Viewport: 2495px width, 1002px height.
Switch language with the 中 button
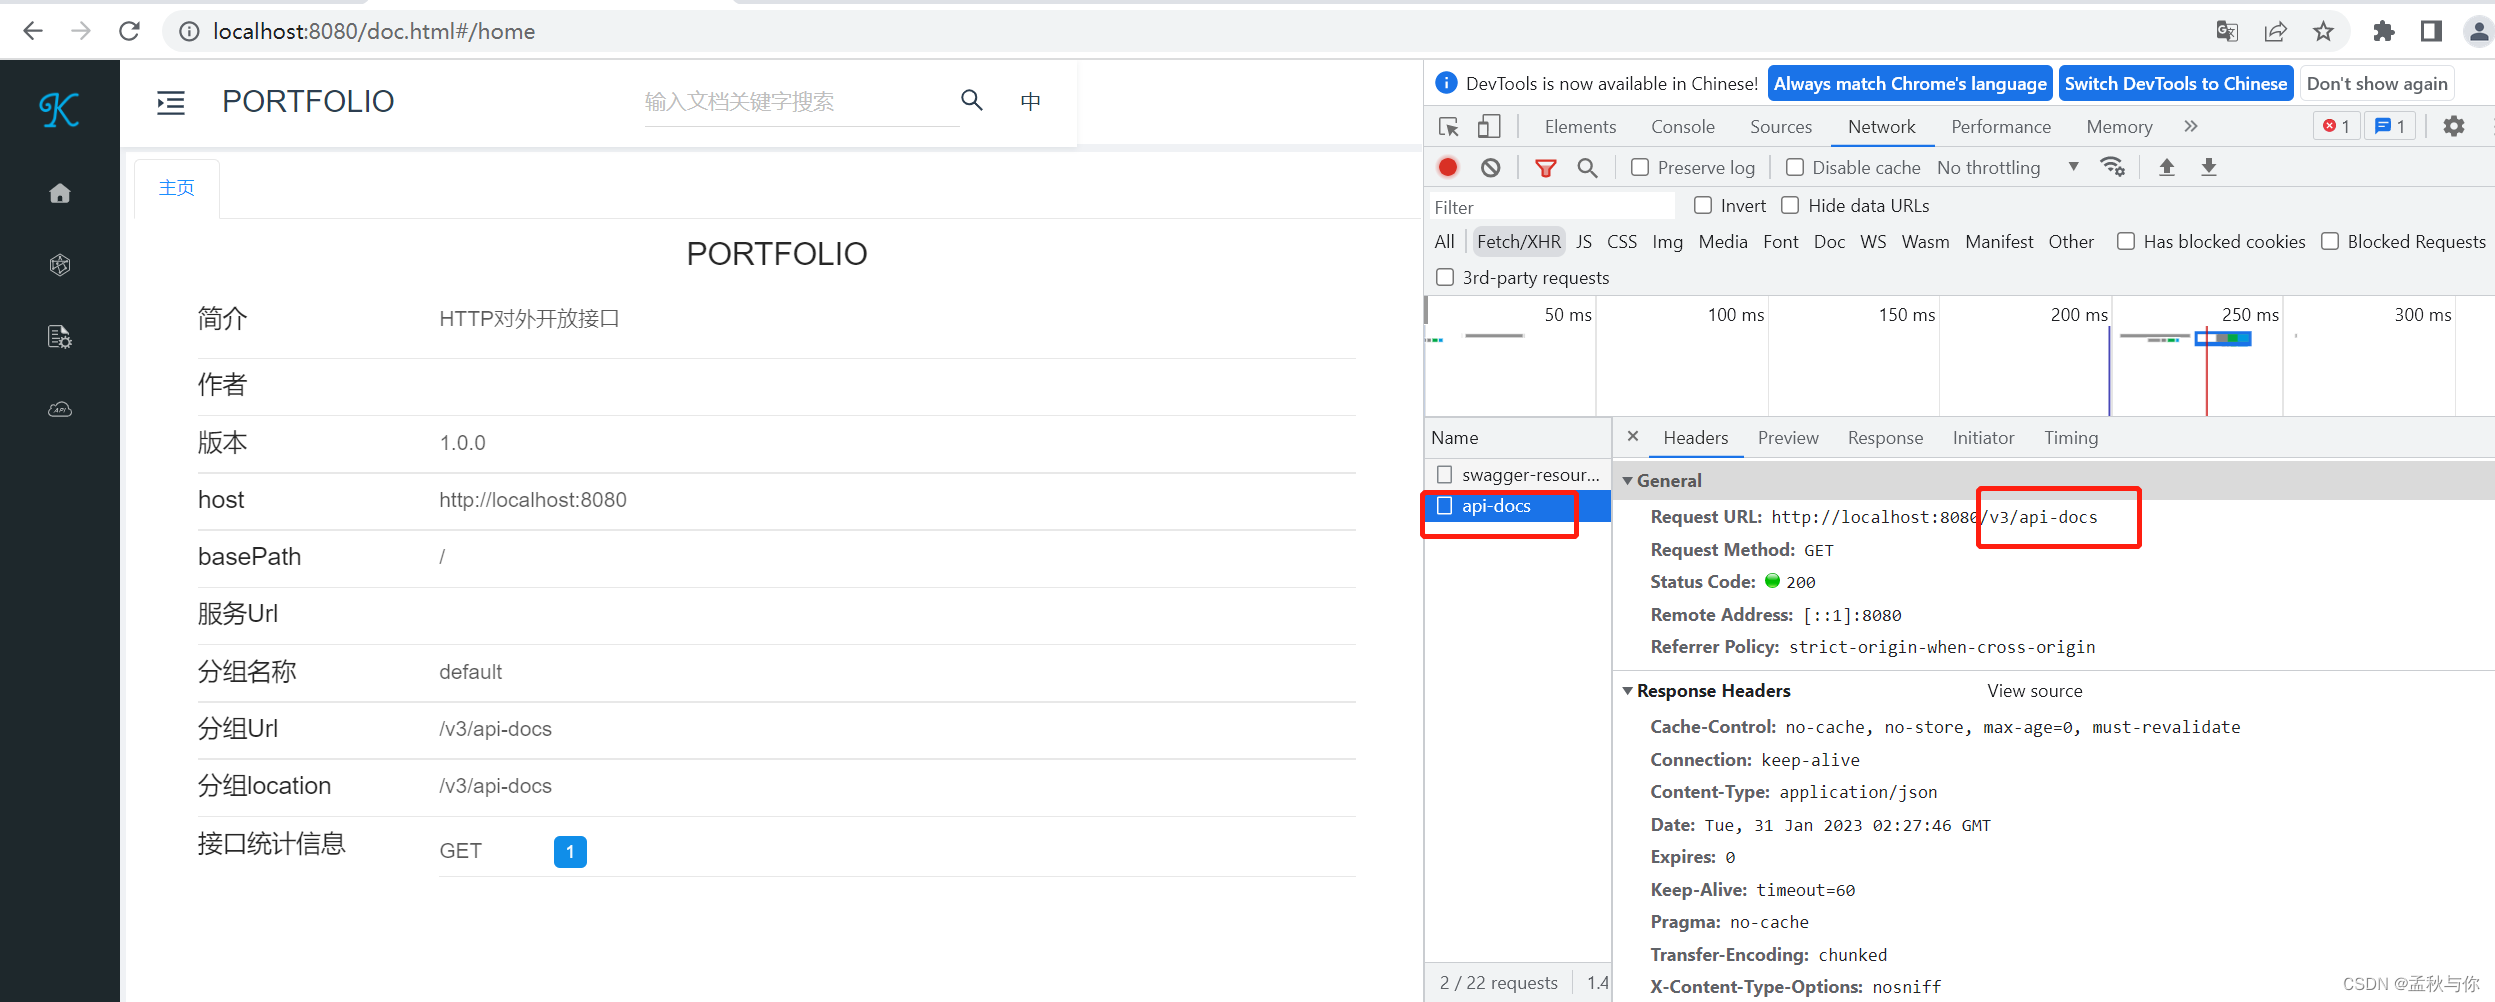click(1030, 101)
